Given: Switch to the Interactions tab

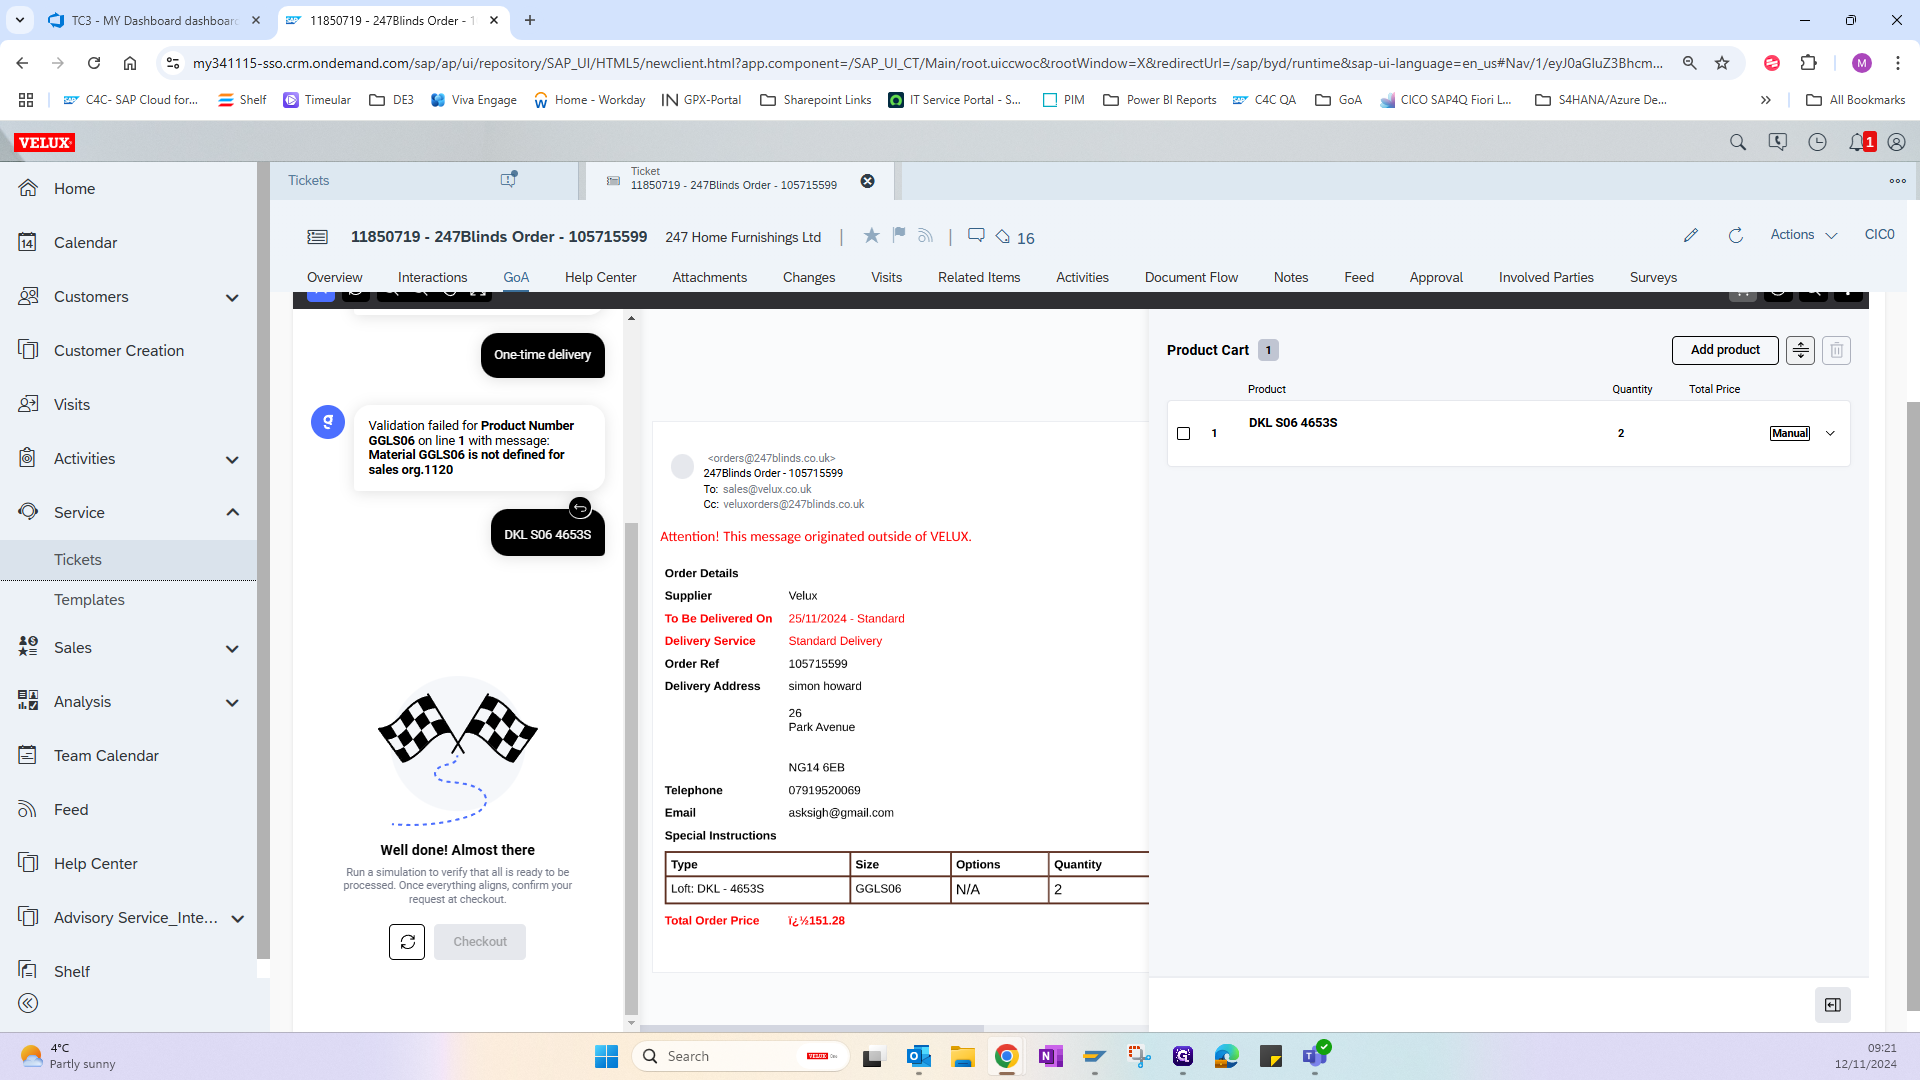Looking at the screenshot, I should pyautogui.click(x=432, y=277).
